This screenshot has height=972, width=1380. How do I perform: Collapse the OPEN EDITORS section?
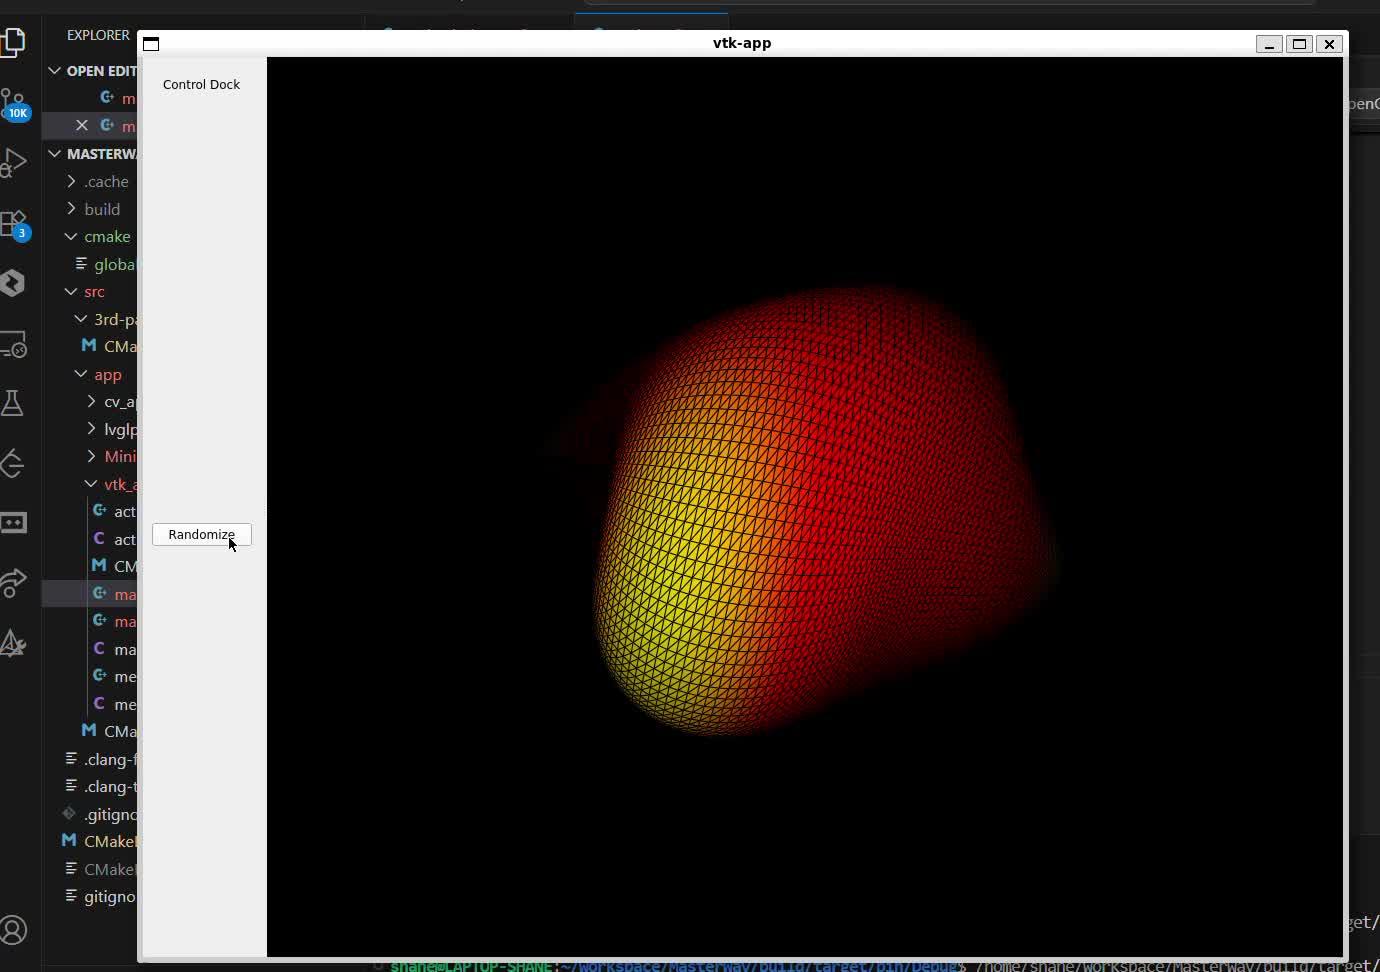click(55, 71)
